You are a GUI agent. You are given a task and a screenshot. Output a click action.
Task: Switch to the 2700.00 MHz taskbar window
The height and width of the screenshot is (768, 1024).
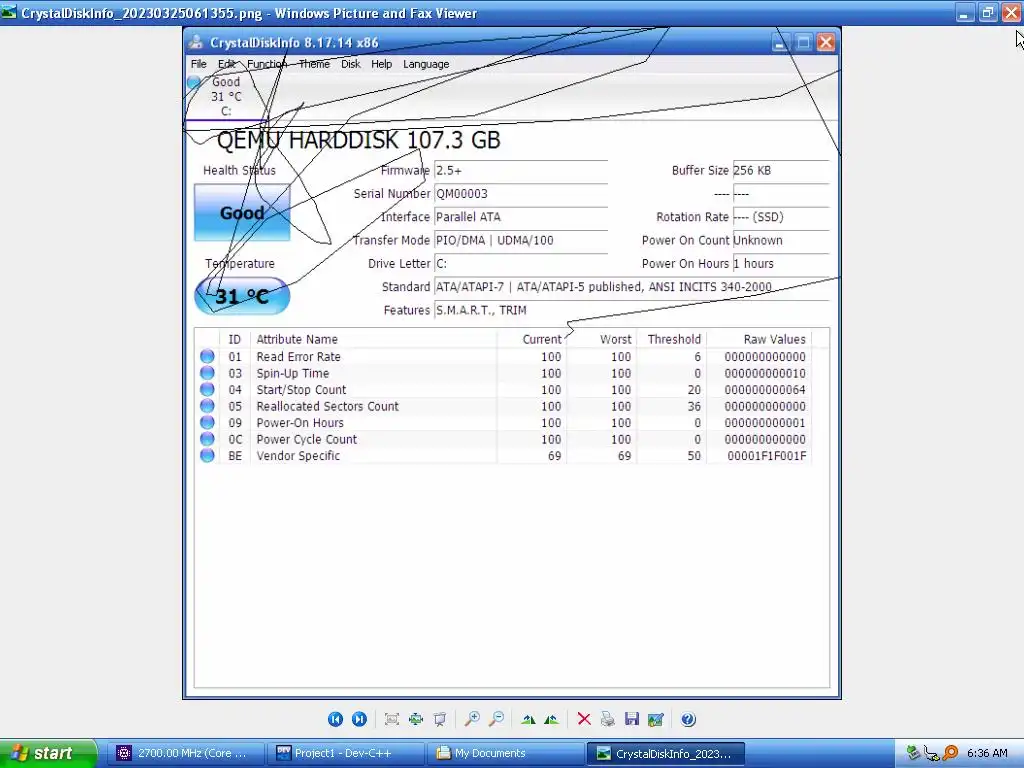[187, 753]
